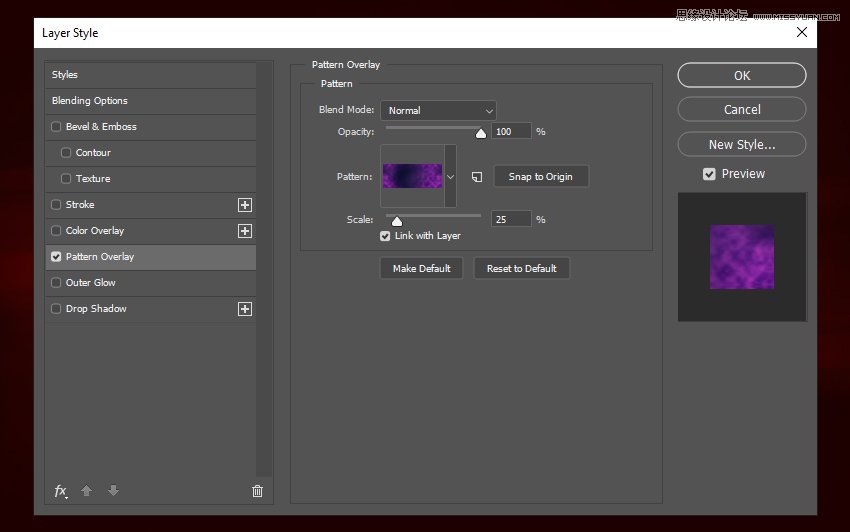Add another Drop Shadow with plus icon

point(245,309)
